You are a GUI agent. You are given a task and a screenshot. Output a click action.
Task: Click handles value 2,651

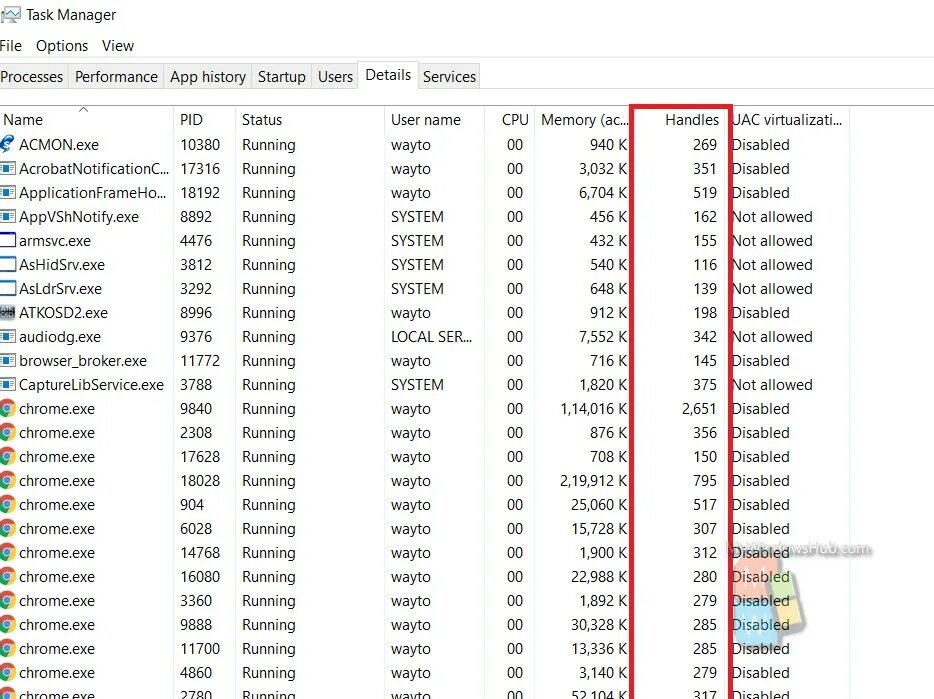pyautogui.click(x=699, y=409)
